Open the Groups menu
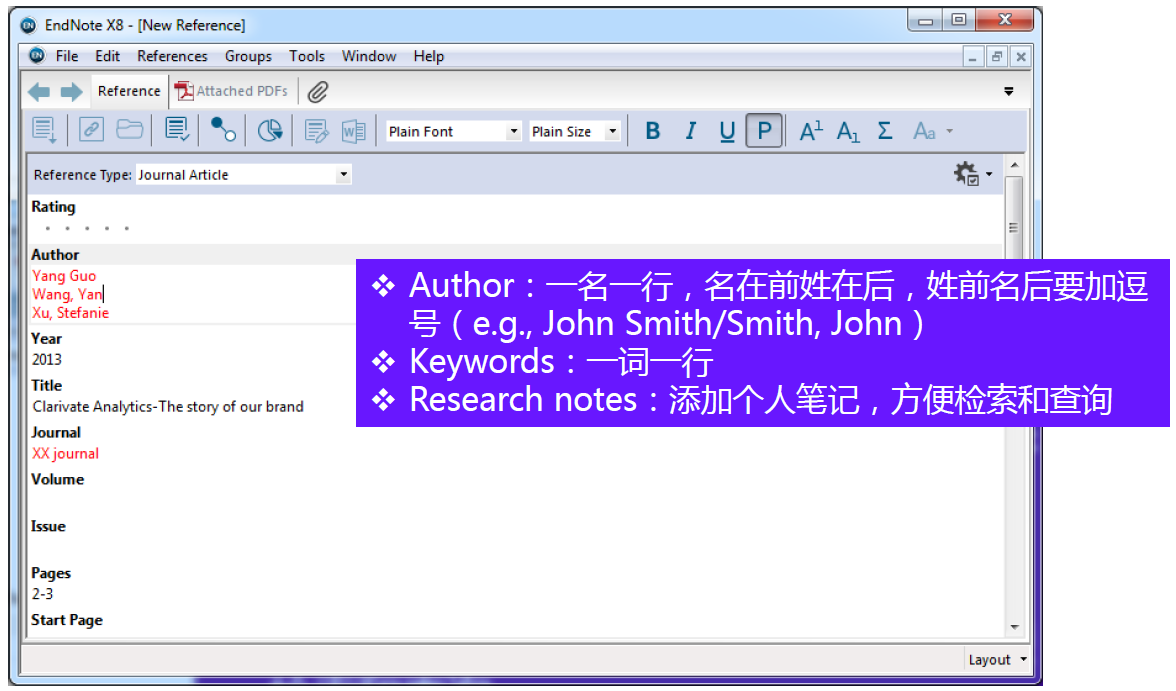Viewport: 1176px width, 691px height. [x=248, y=56]
